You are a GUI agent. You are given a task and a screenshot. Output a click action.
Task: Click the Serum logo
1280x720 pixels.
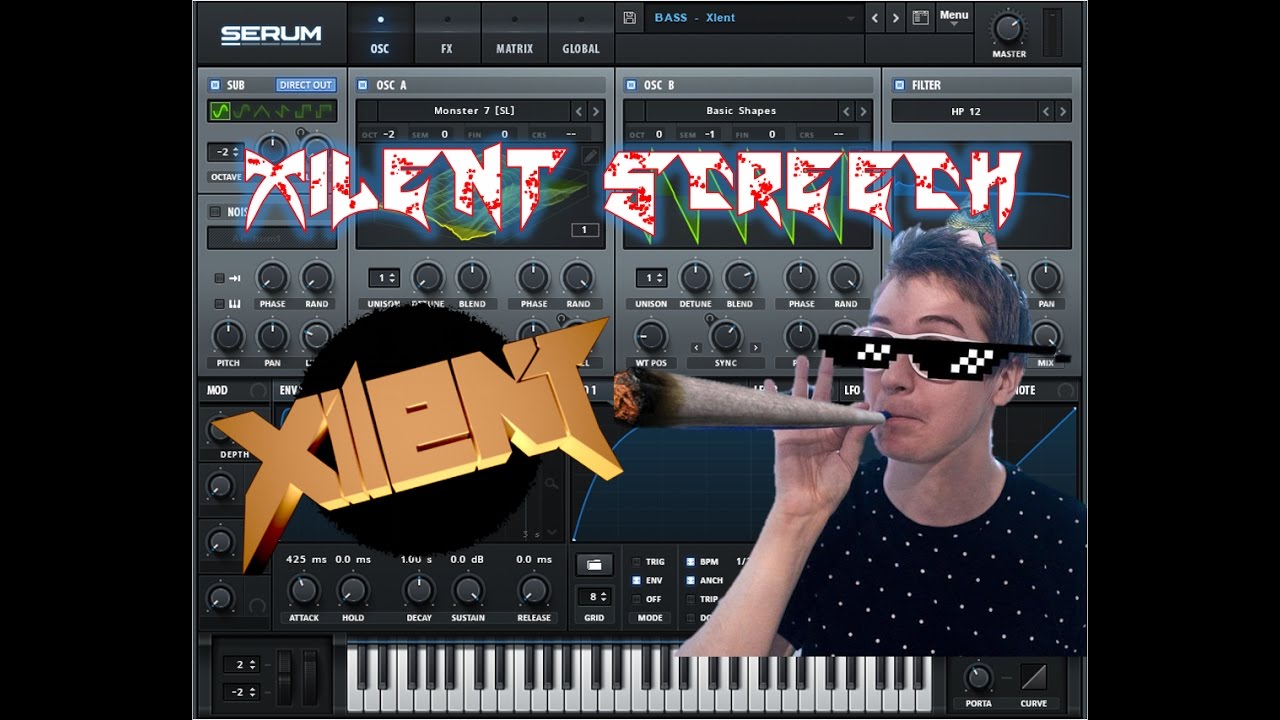[x=271, y=35]
